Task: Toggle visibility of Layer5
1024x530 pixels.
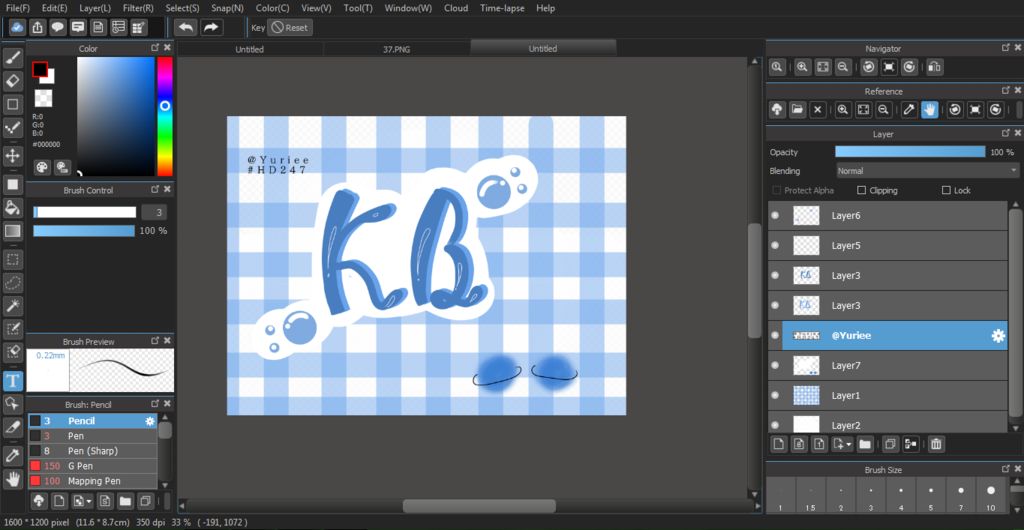Action: tap(775, 245)
